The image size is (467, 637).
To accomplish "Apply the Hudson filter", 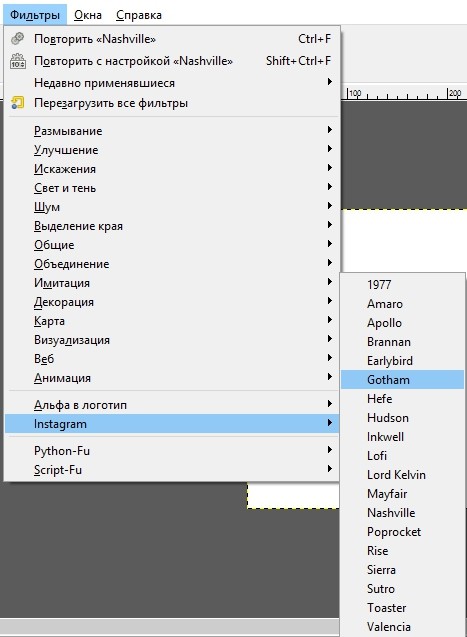I will point(402,418).
